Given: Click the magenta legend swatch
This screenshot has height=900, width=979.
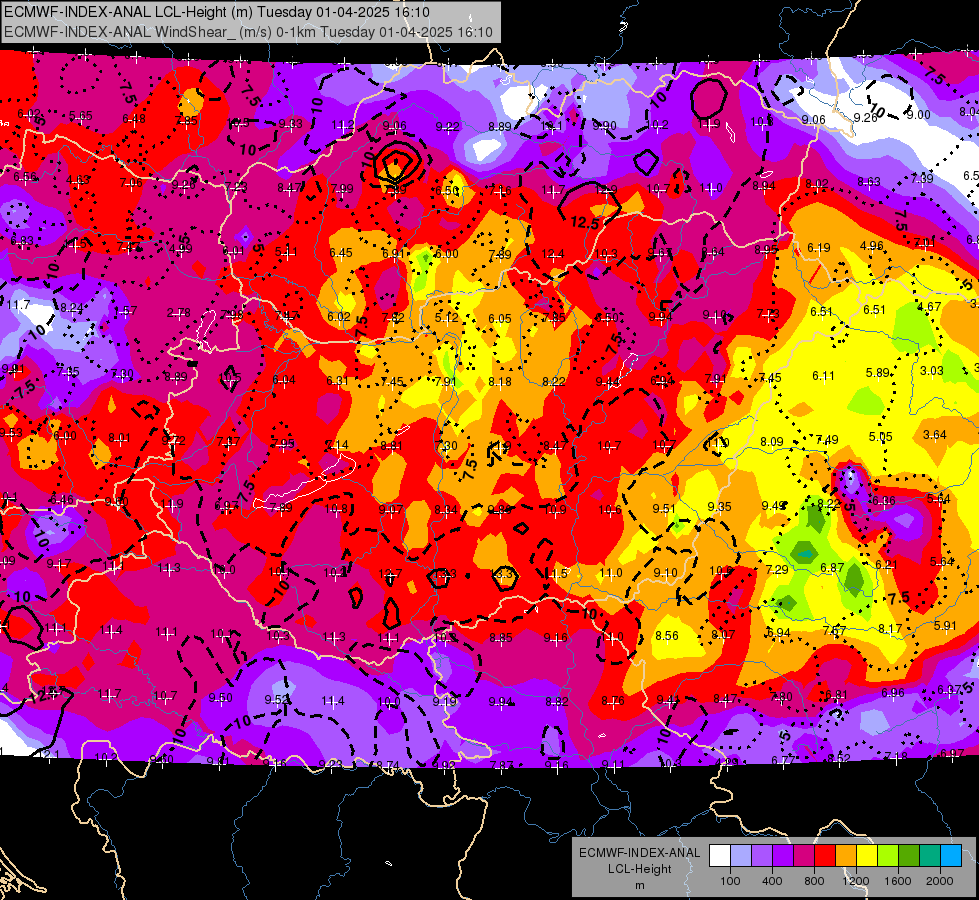Looking at the screenshot, I should [x=804, y=856].
